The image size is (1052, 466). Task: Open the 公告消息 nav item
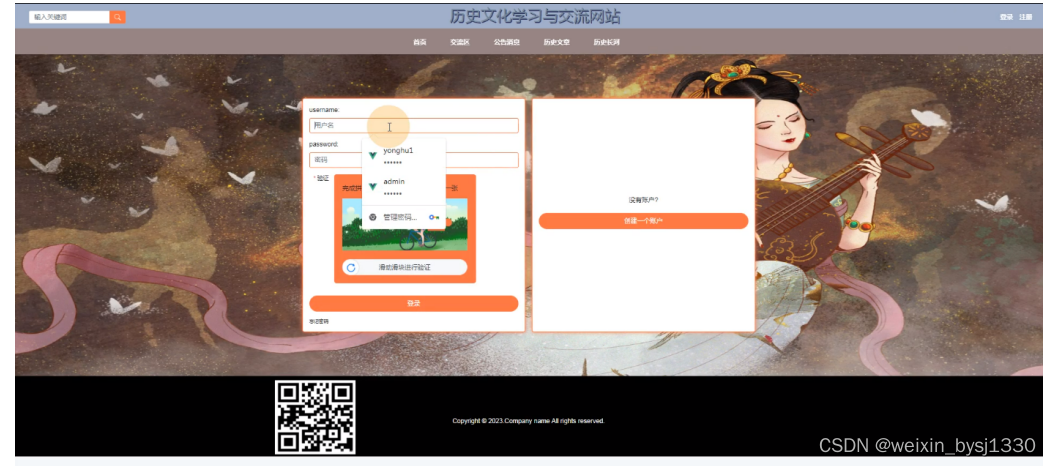(x=507, y=42)
